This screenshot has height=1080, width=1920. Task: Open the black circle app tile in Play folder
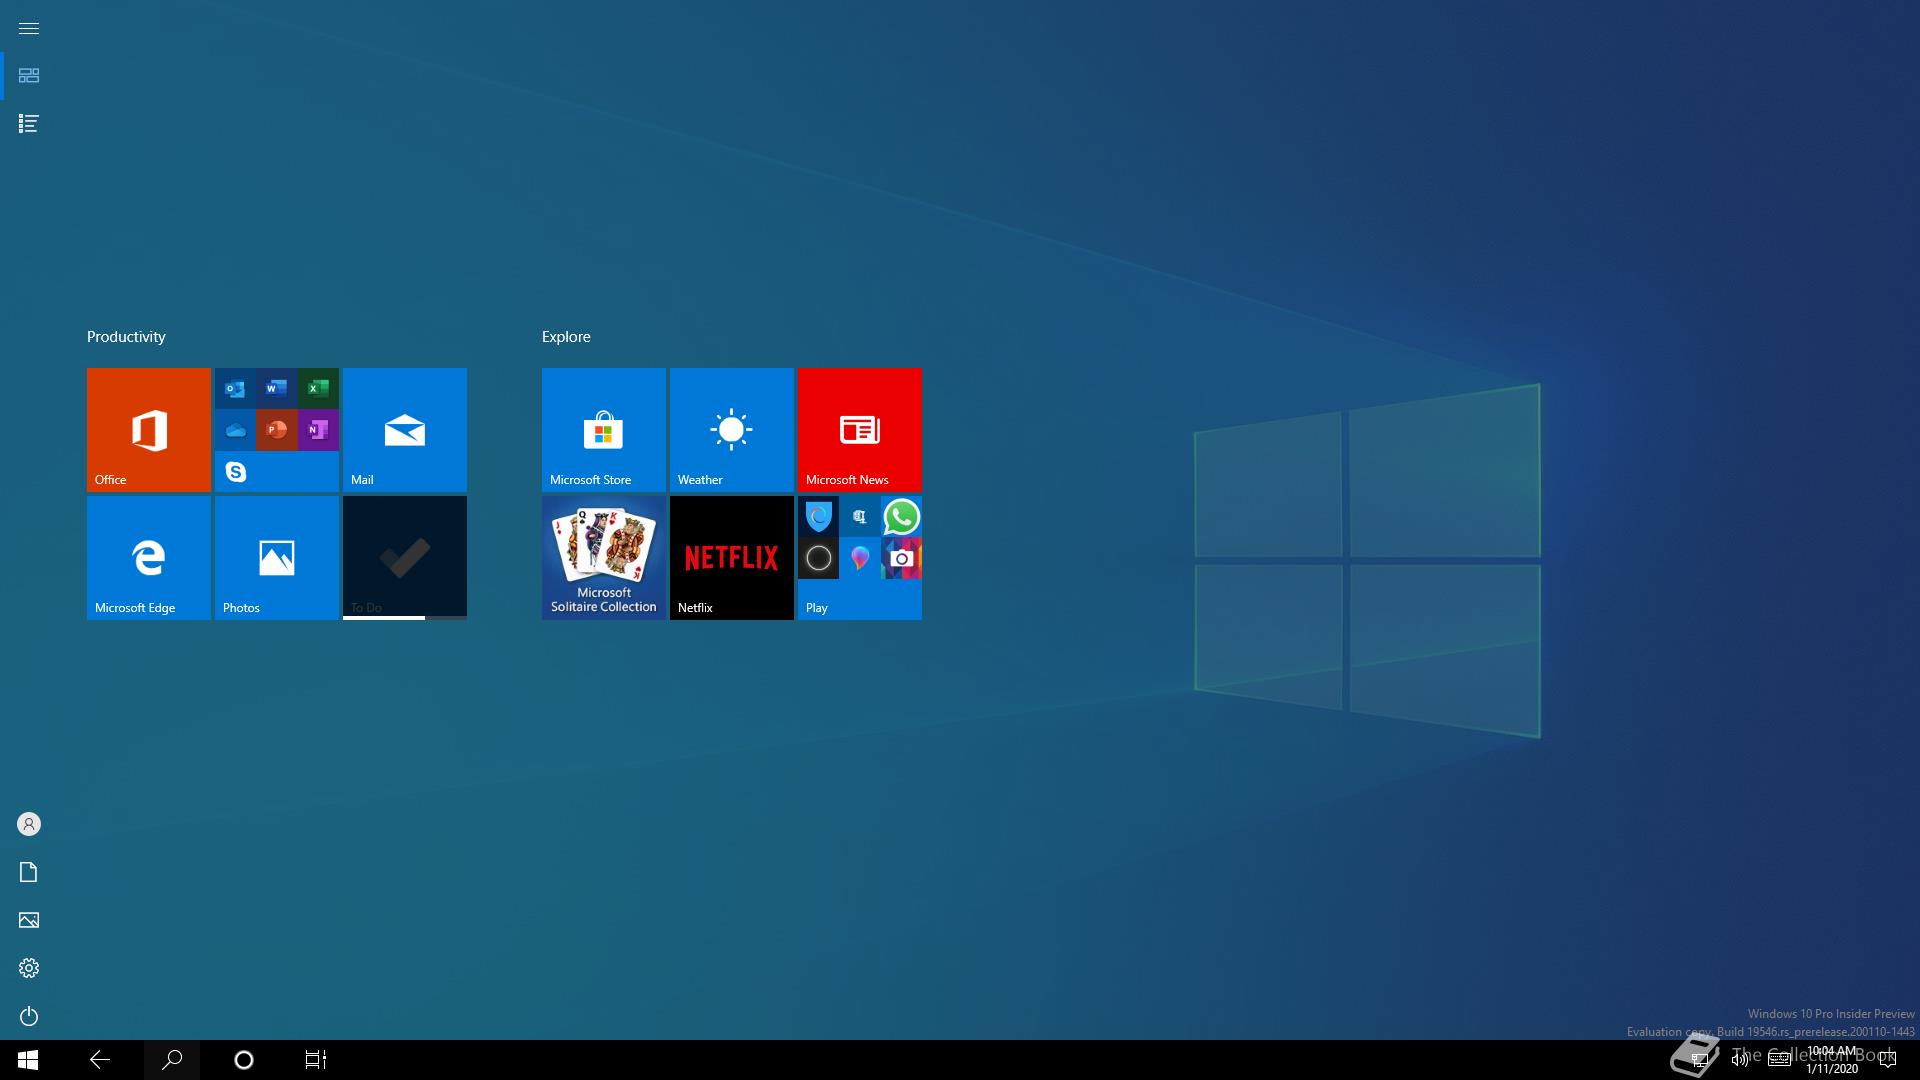(x=818, y=558)
